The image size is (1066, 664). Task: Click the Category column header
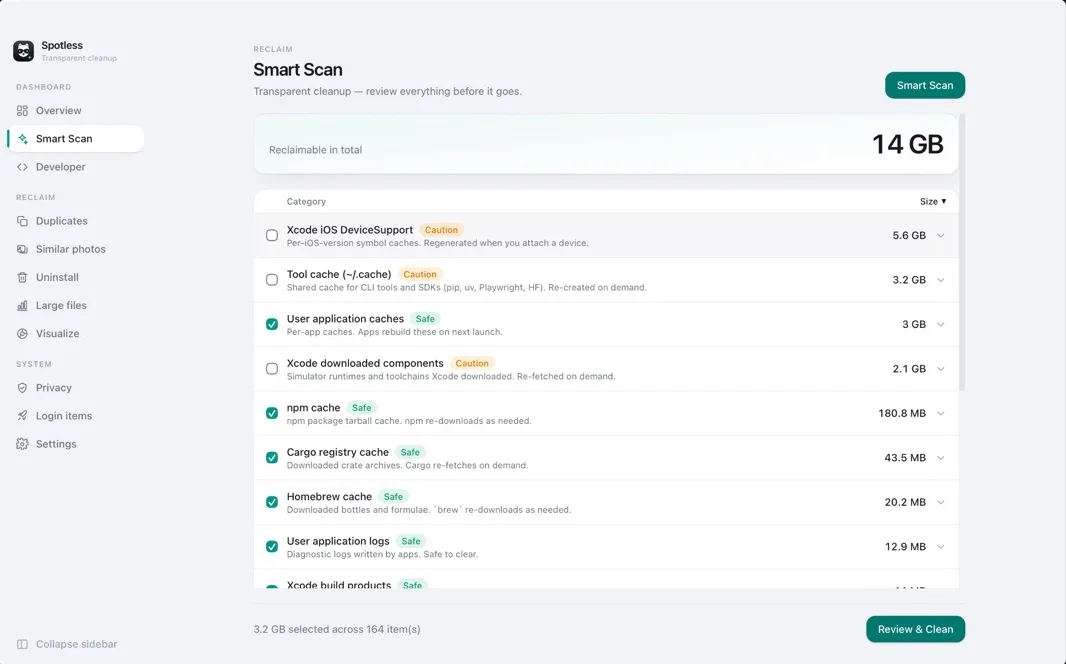(x=306, y=202)
